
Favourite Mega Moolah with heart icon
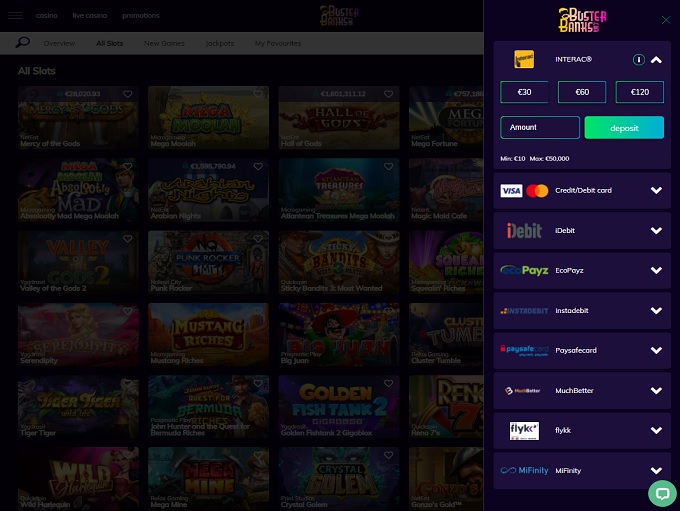click(258, 94)
